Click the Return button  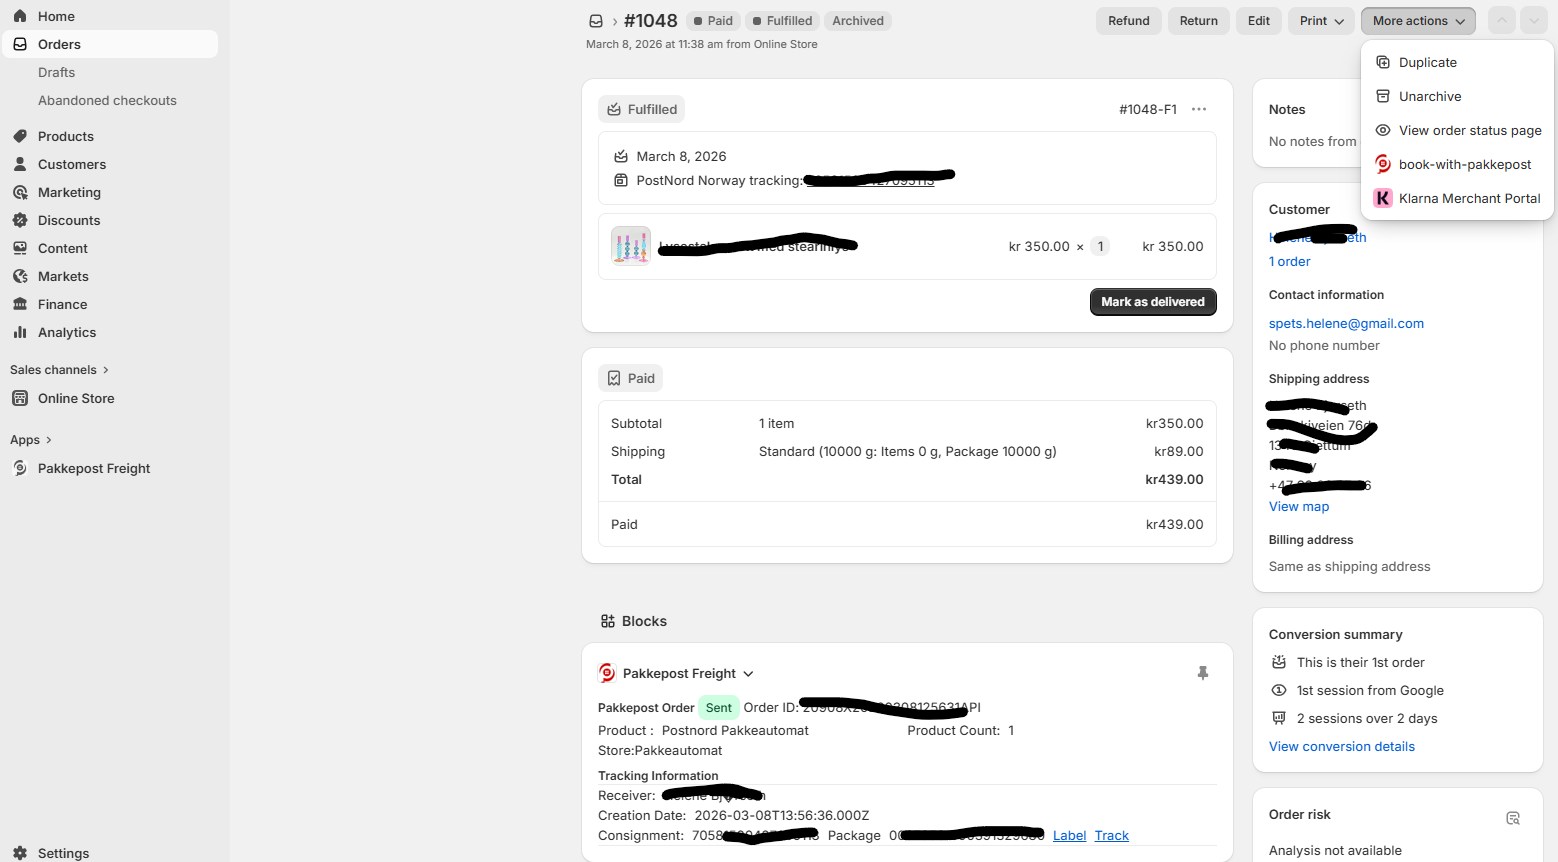tap(1198, 21)
